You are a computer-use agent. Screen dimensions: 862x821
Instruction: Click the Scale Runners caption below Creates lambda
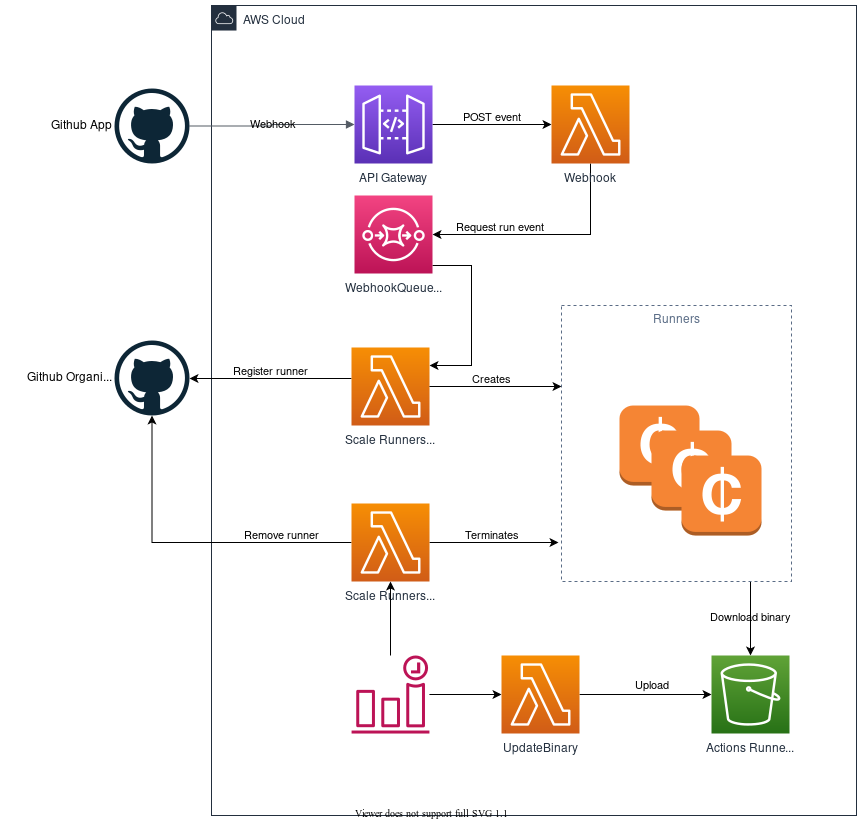[x=390, y=440]
